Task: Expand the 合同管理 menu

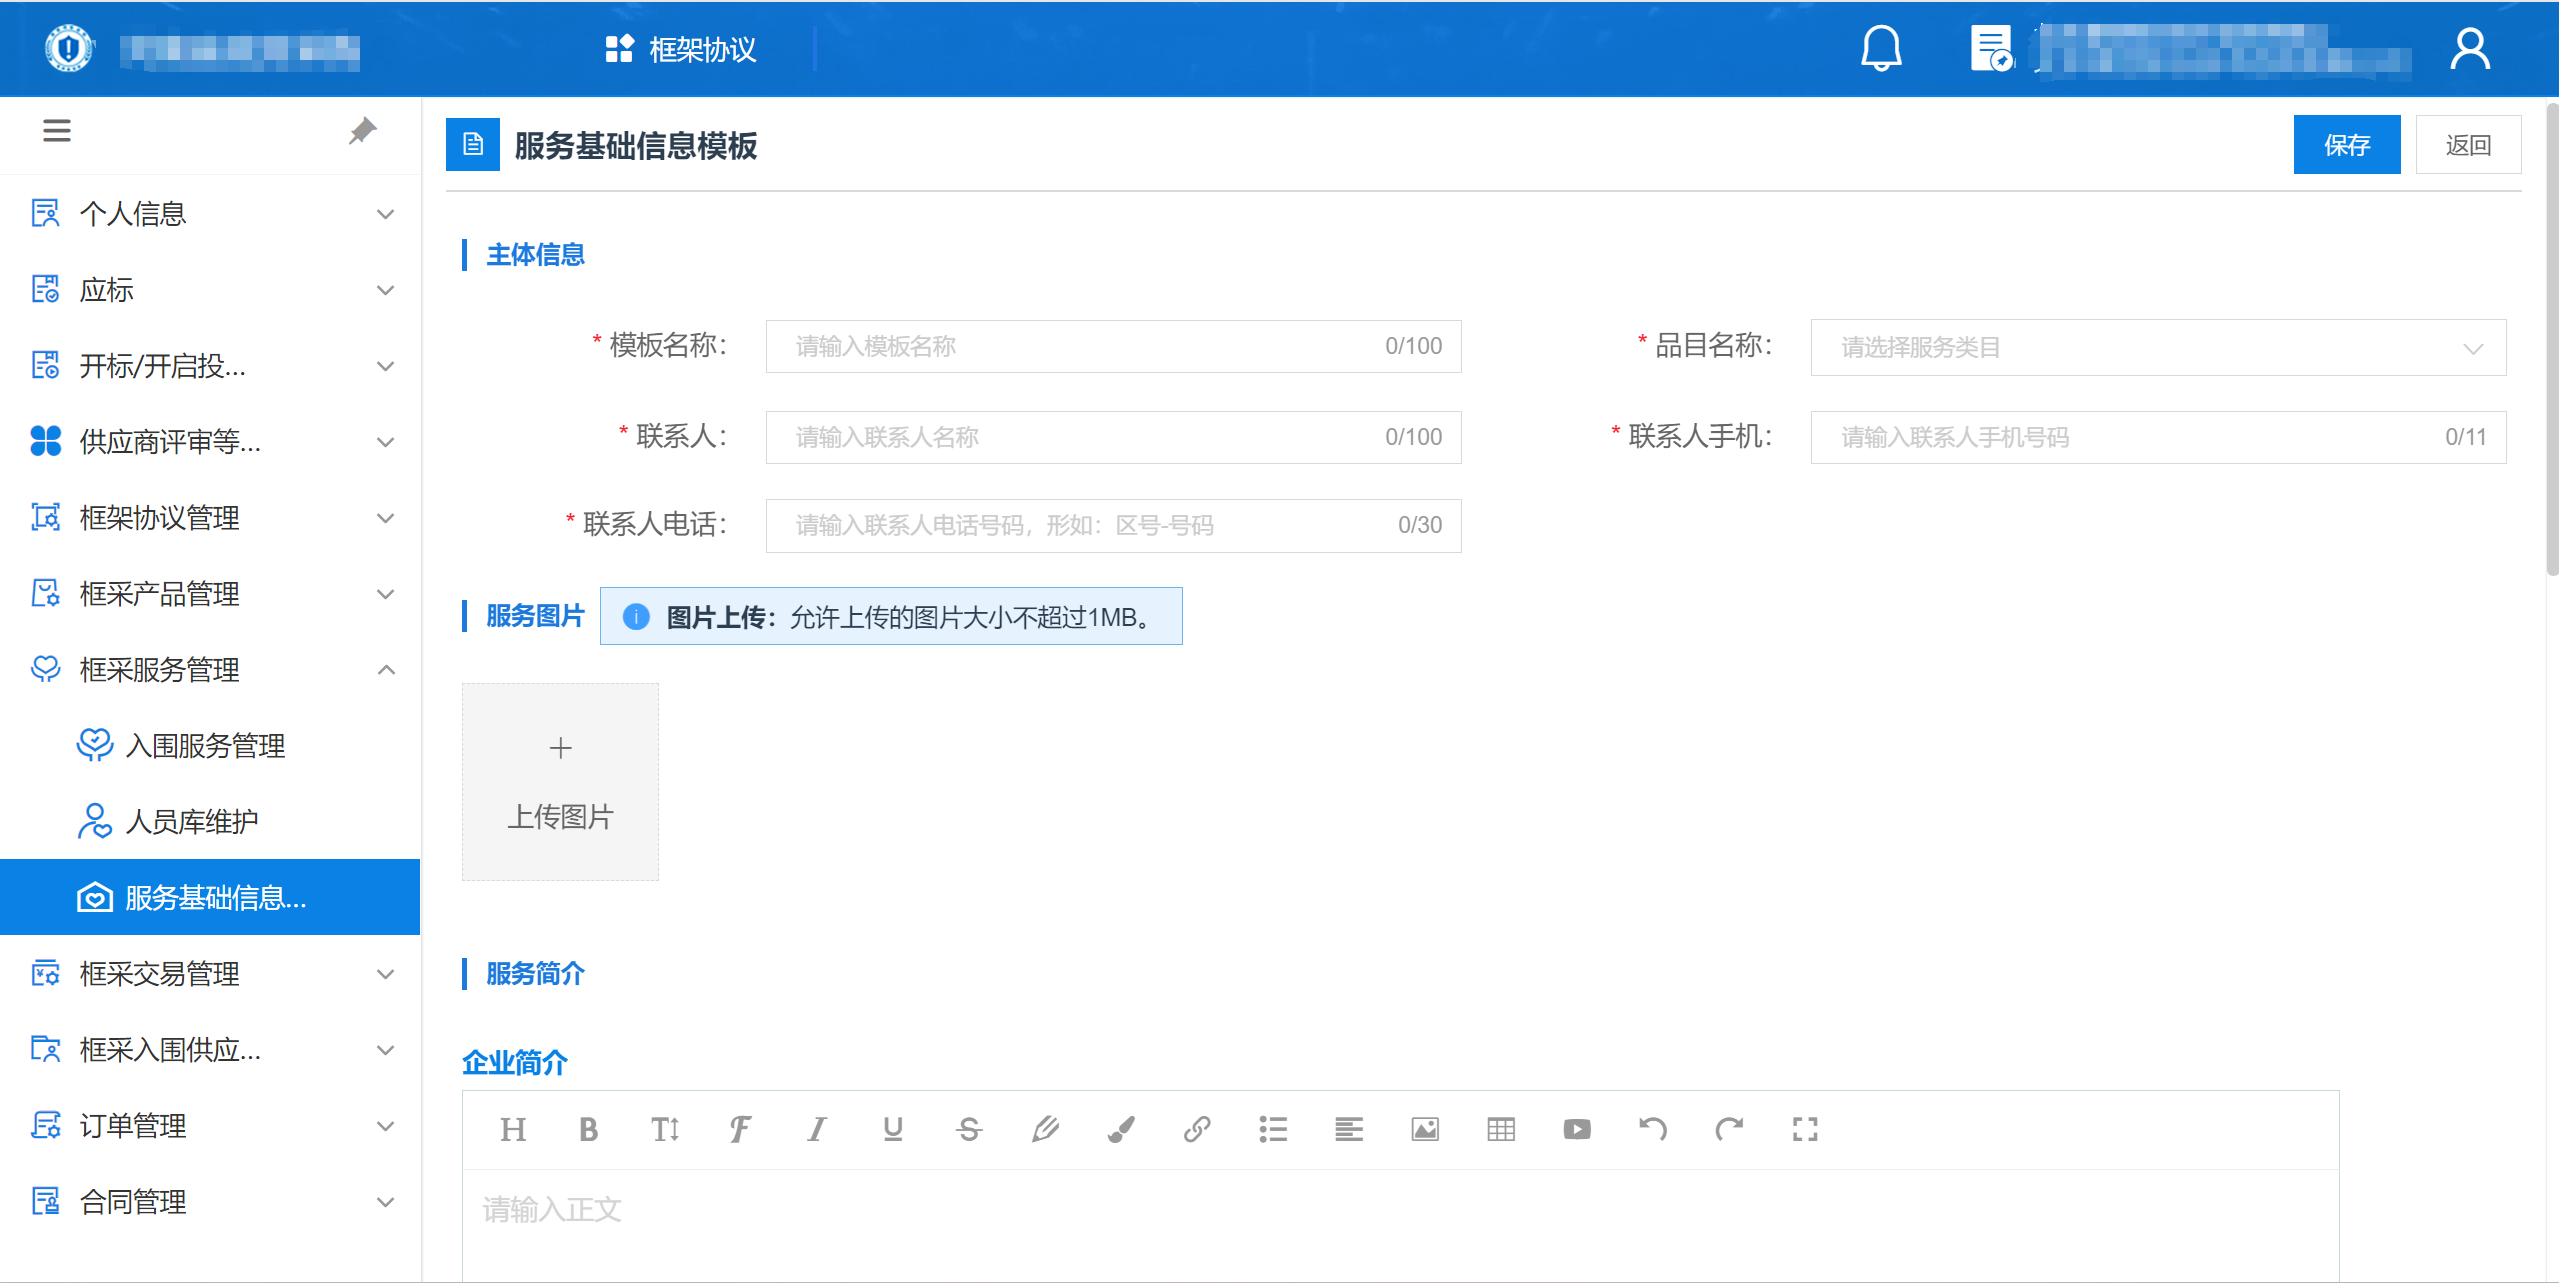Action: click(210, 1202)
